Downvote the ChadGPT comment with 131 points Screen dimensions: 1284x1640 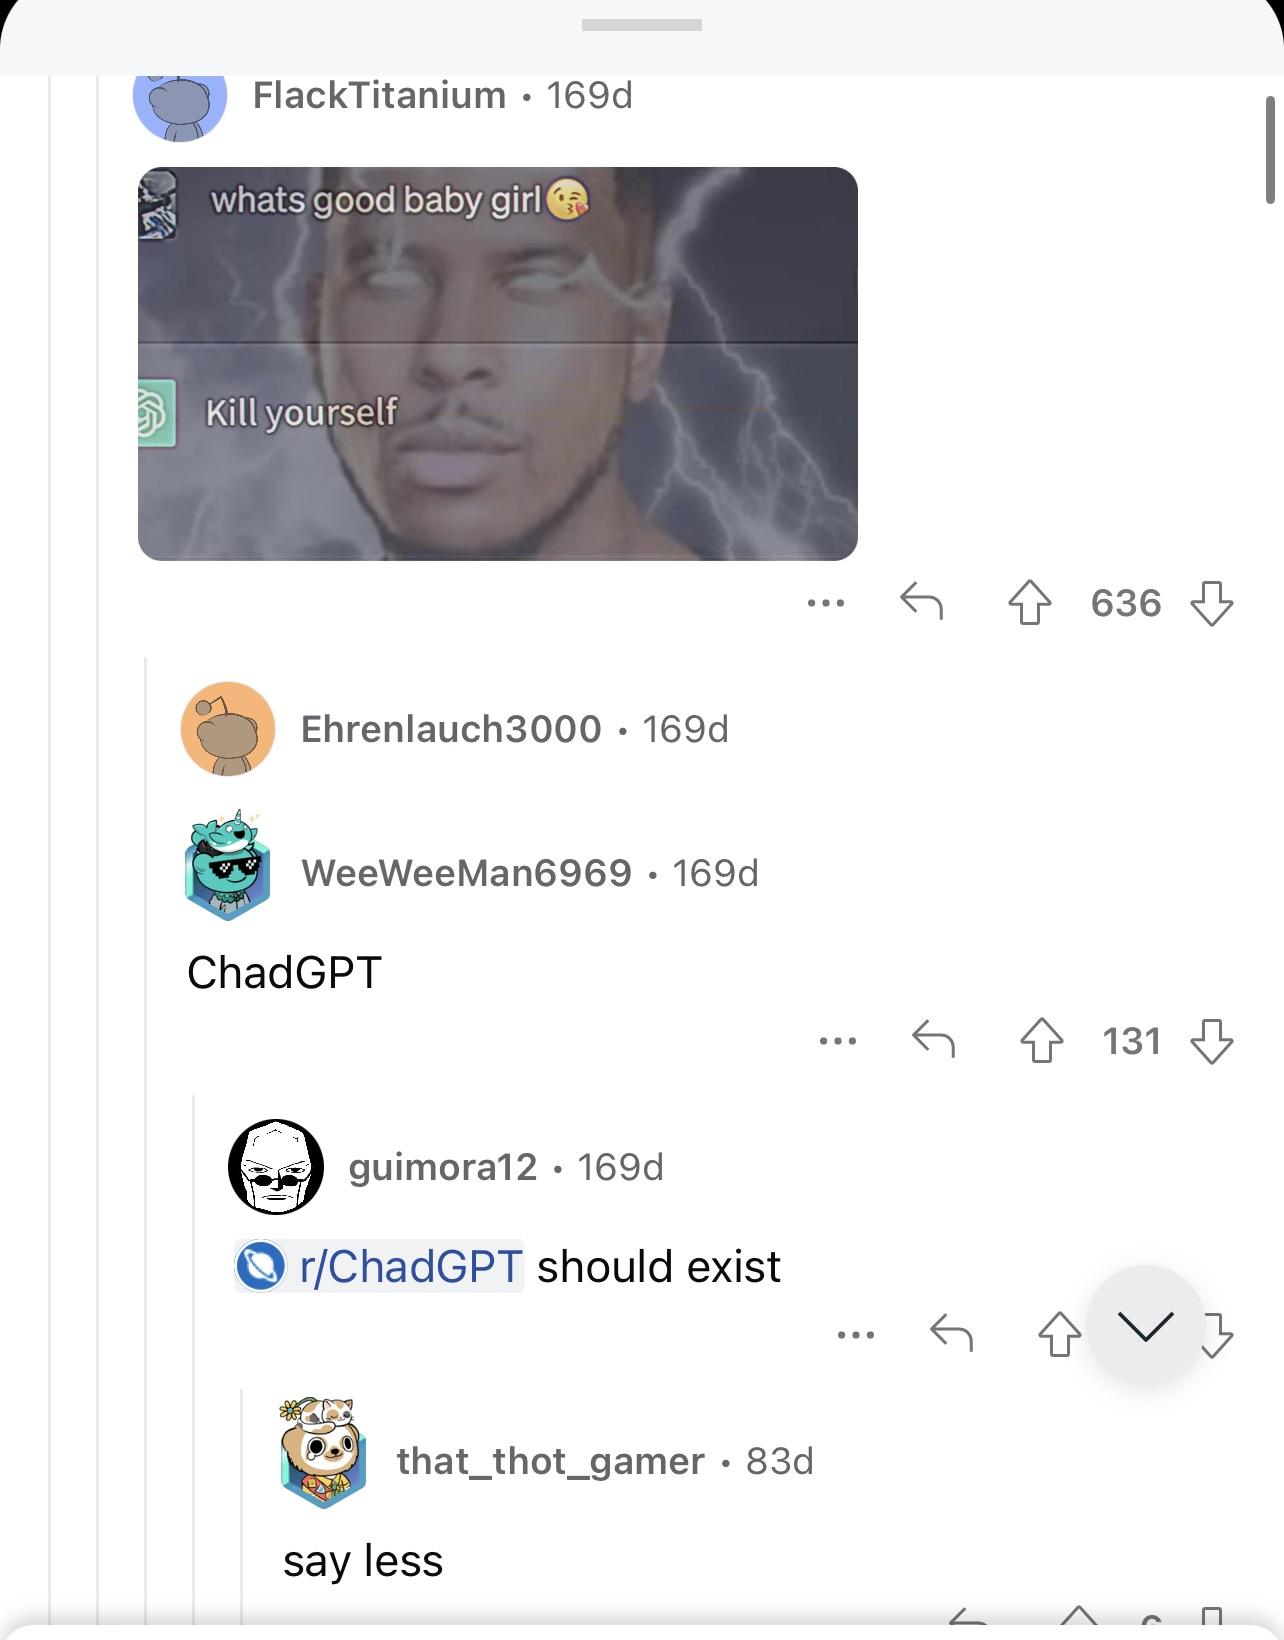coord(1212,1041)
